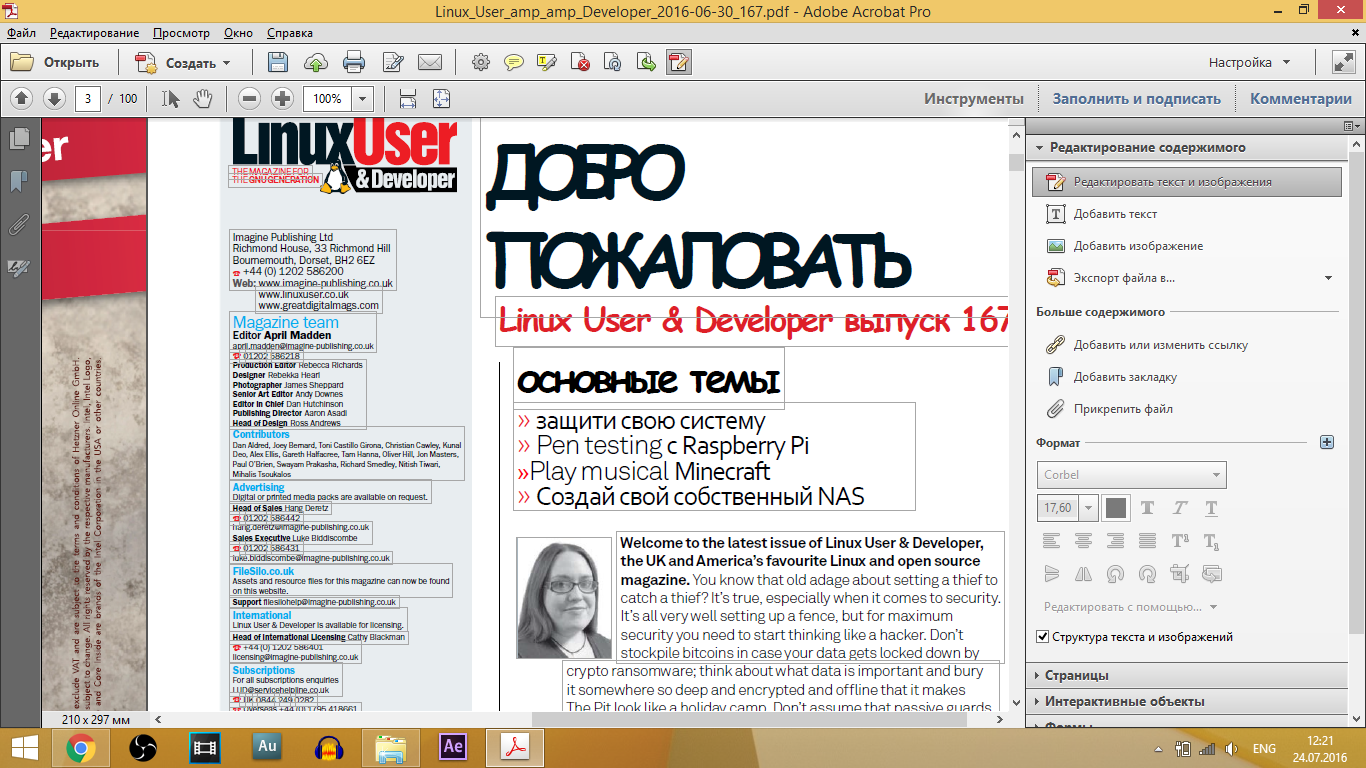The height and width of the screenshot is (768, 1366).
Task: Open the font size 17,60 dropdown arrow
Action: 1088,508
